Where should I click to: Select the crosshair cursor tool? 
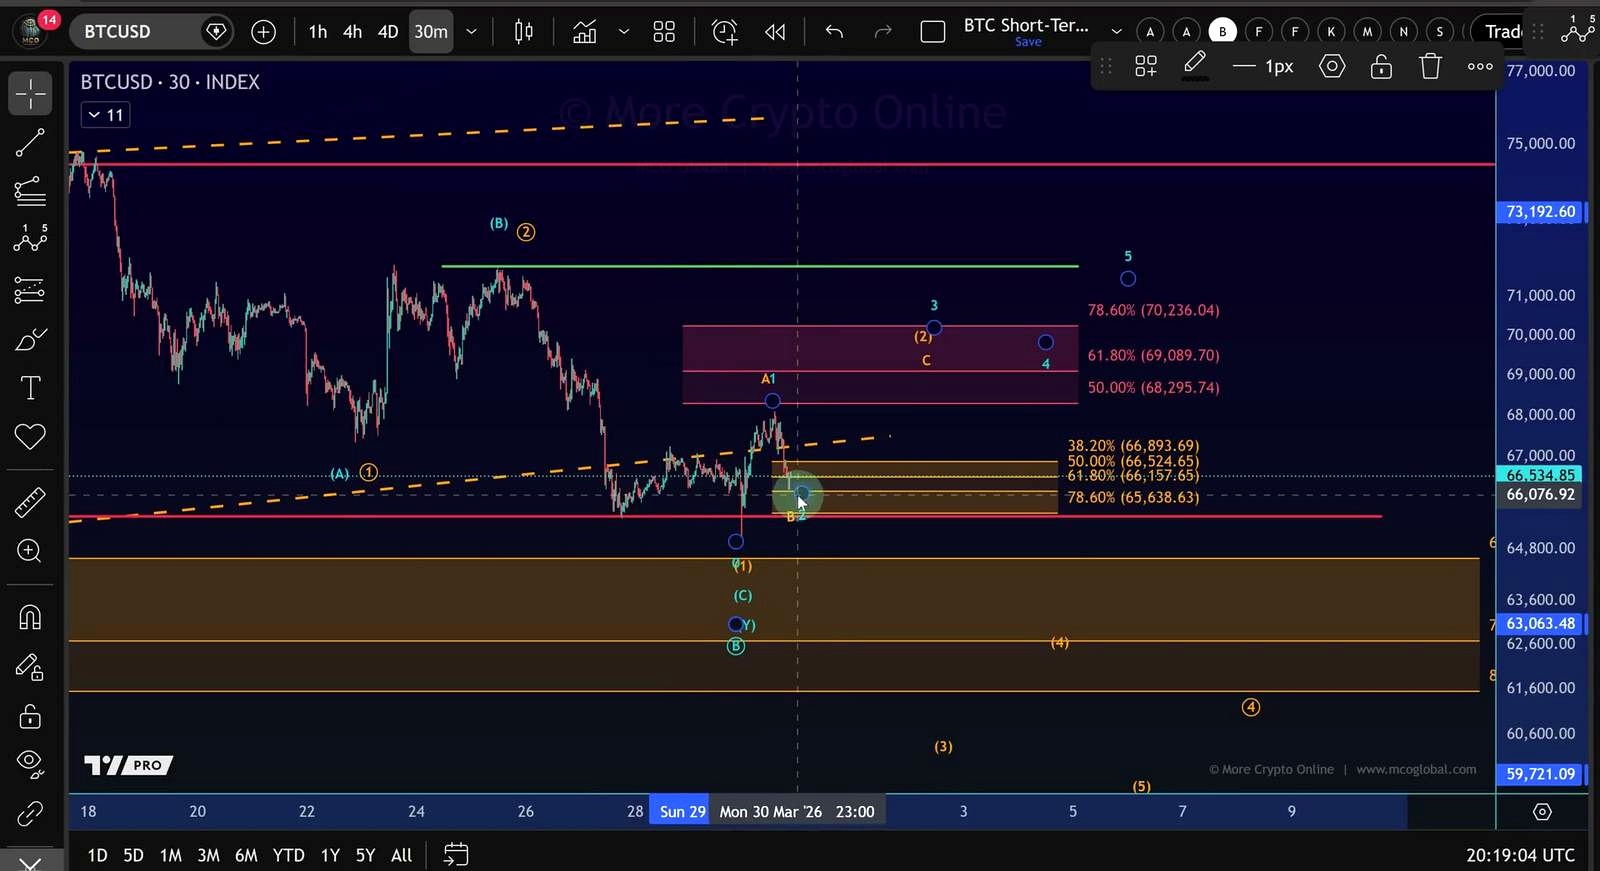[30, 94]
